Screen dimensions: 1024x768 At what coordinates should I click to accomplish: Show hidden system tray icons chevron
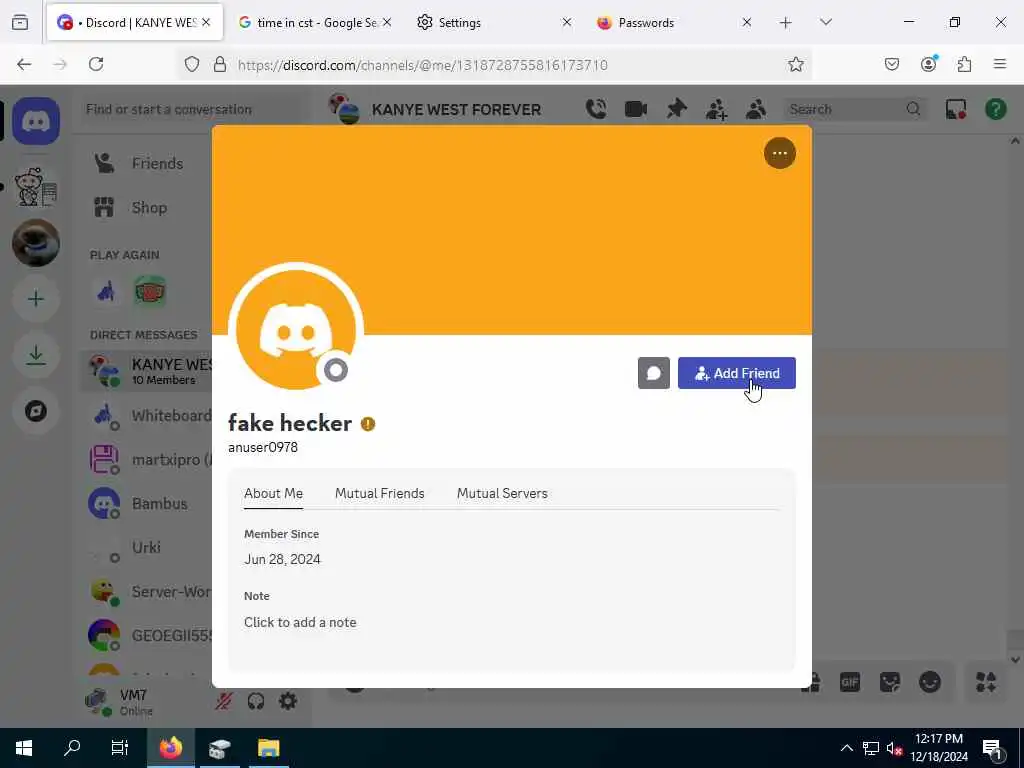(846, 748)
